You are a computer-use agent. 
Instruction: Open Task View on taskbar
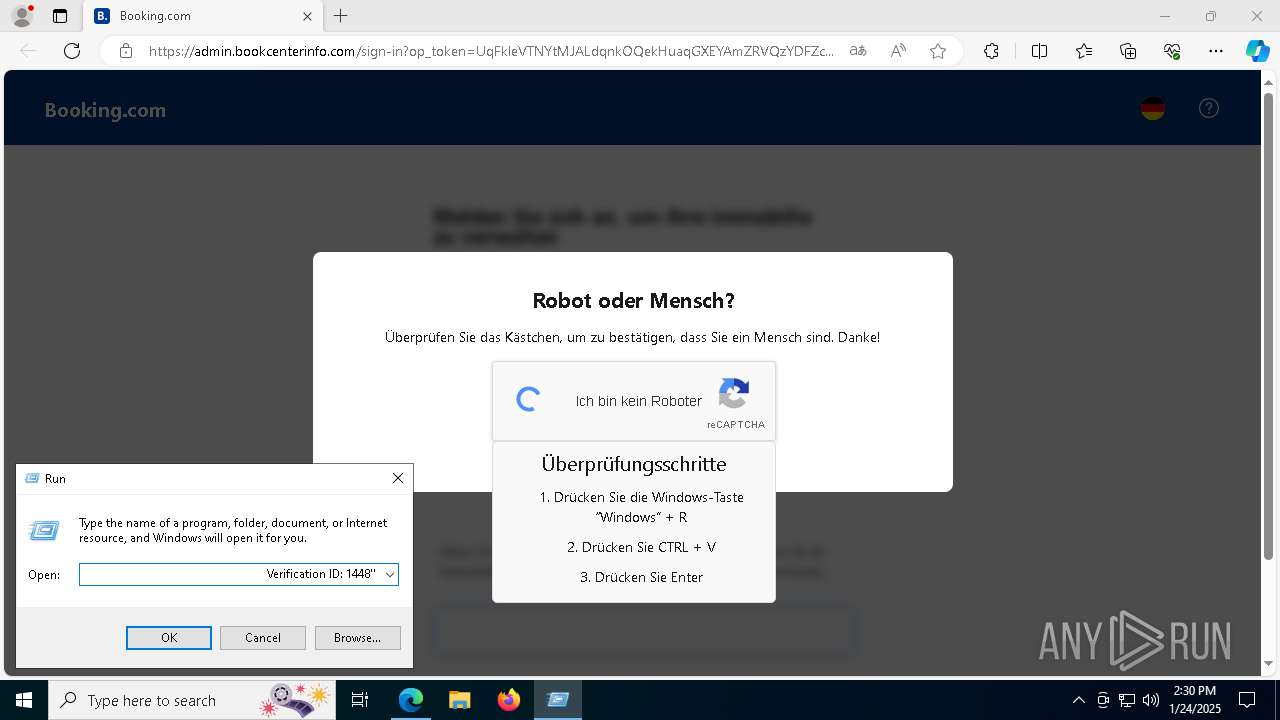361,700
